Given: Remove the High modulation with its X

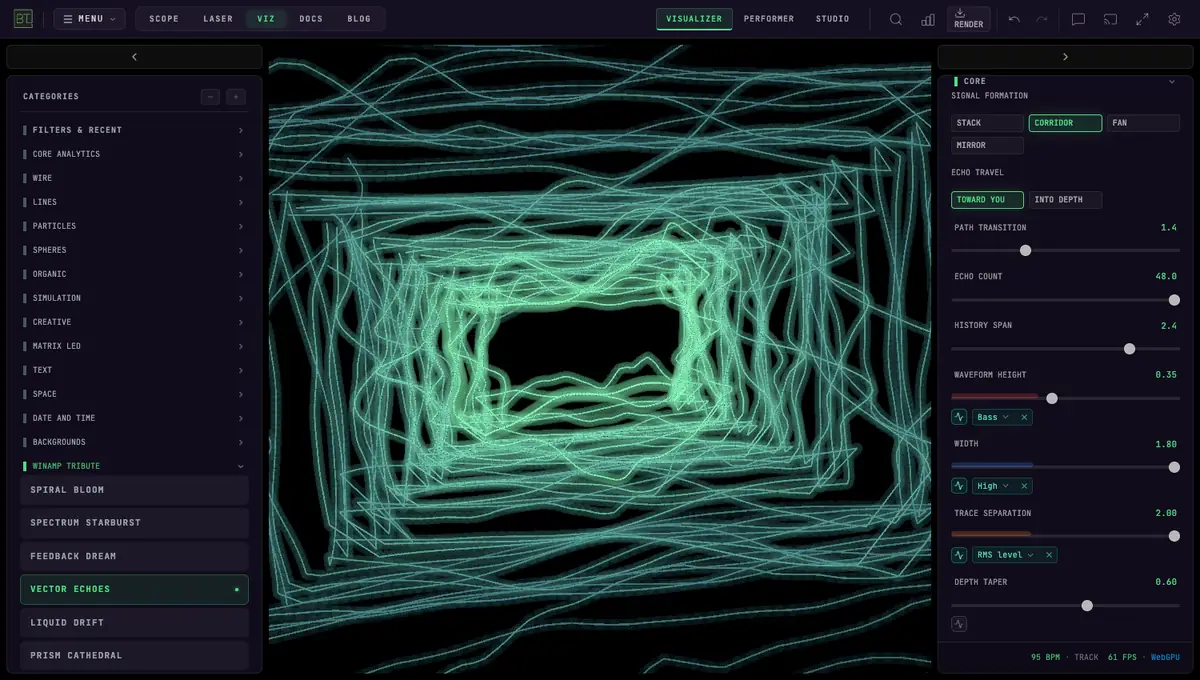Looking at the screenshot, I should click(1024, 486).
